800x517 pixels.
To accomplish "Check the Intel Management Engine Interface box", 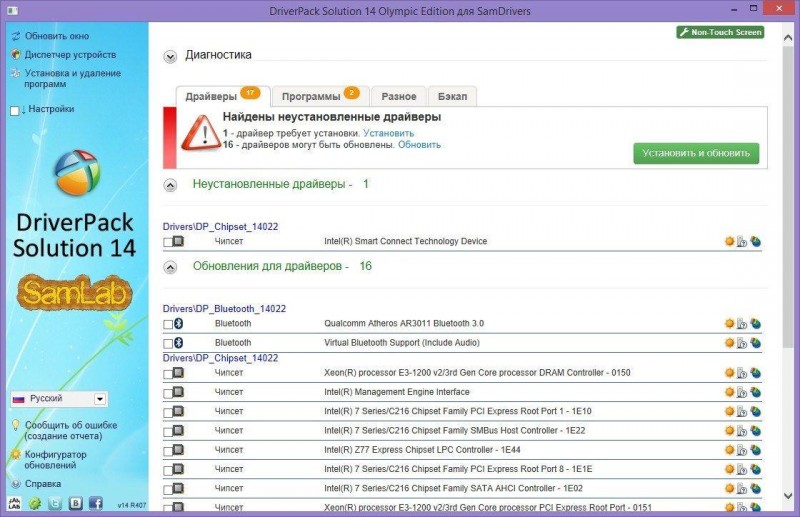I will pyautogui.click(x=168, y=393).
